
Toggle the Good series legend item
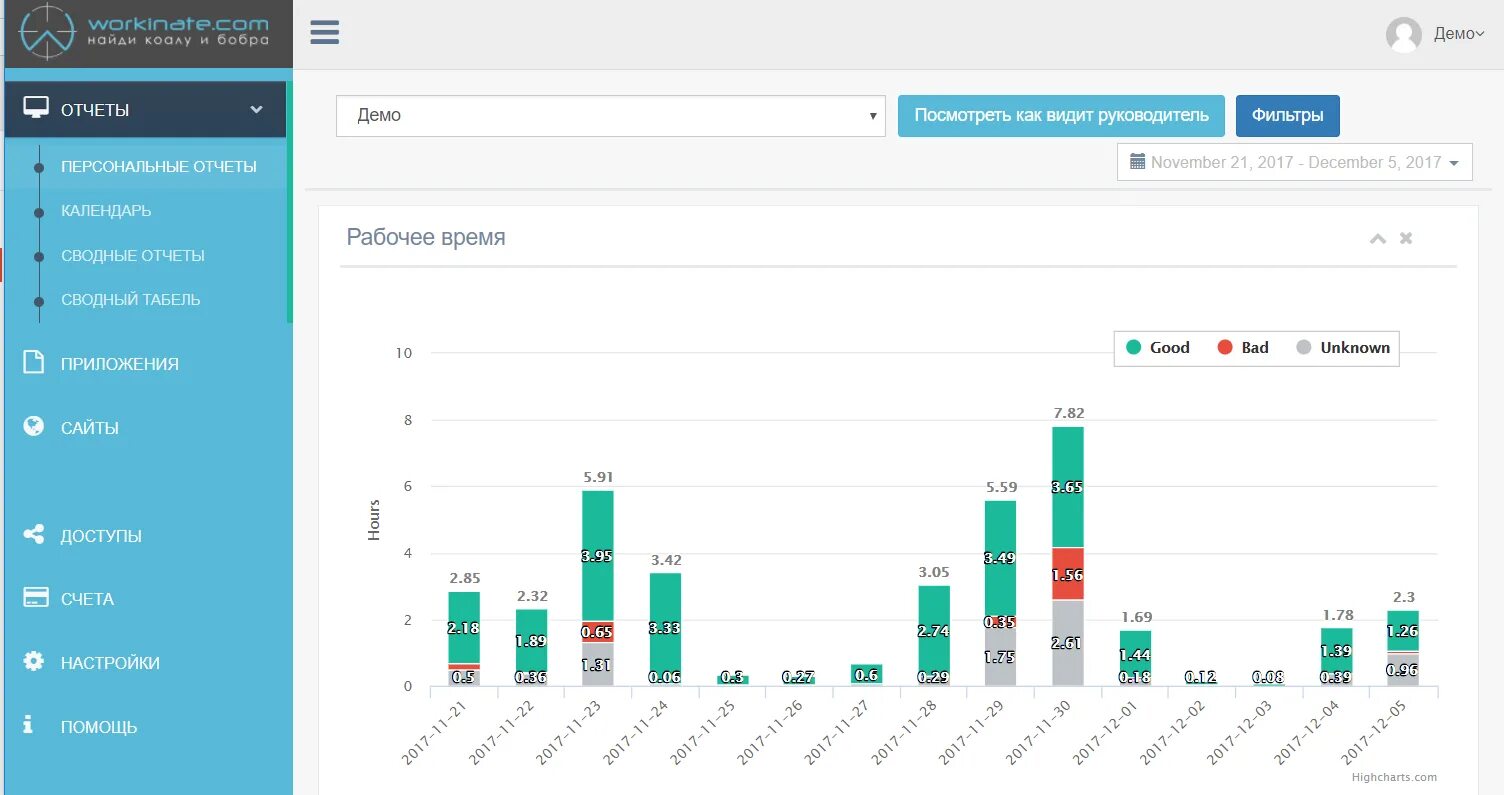pos(1158,348)
